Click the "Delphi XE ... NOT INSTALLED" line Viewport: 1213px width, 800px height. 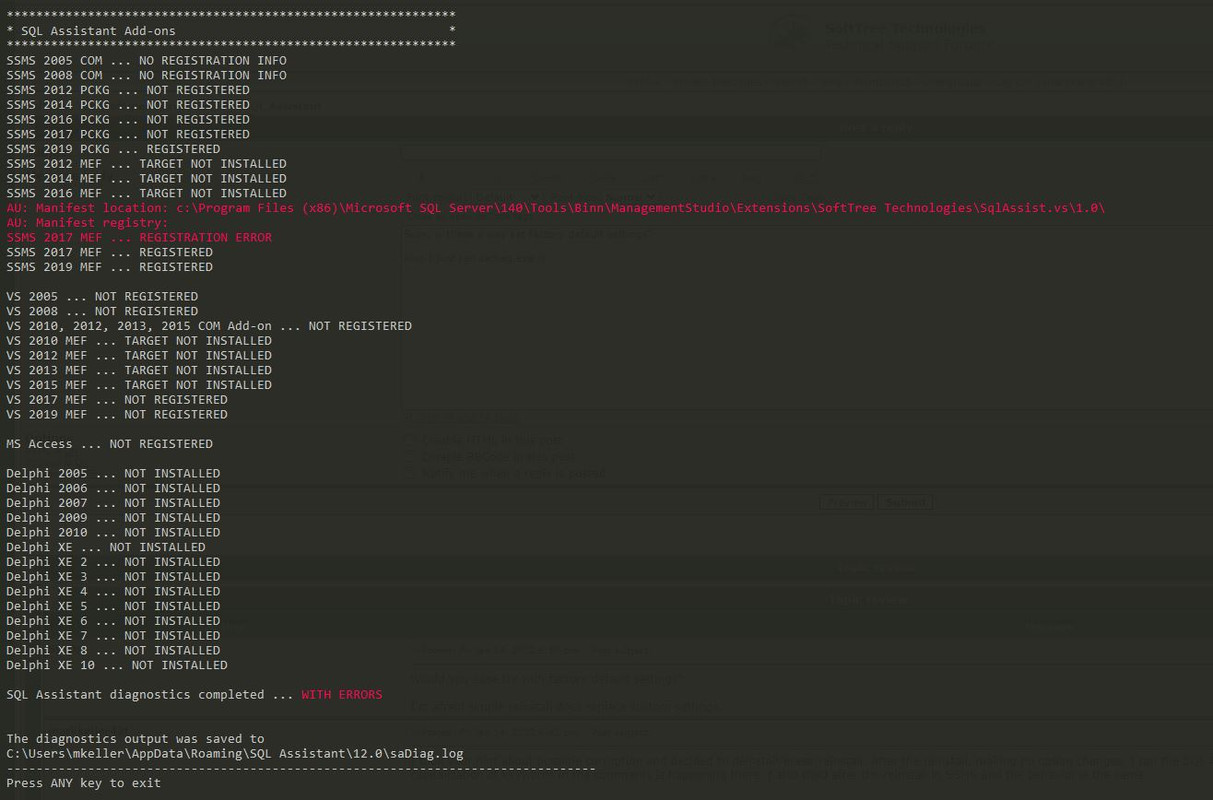(106, 547)
